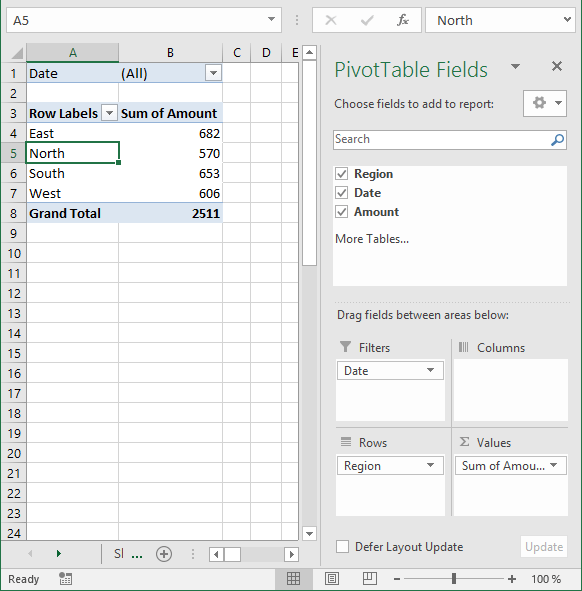Select the cell with value 653
Image resolution: width=582 pixels, height=591 pixels.
tap(170, 173)
